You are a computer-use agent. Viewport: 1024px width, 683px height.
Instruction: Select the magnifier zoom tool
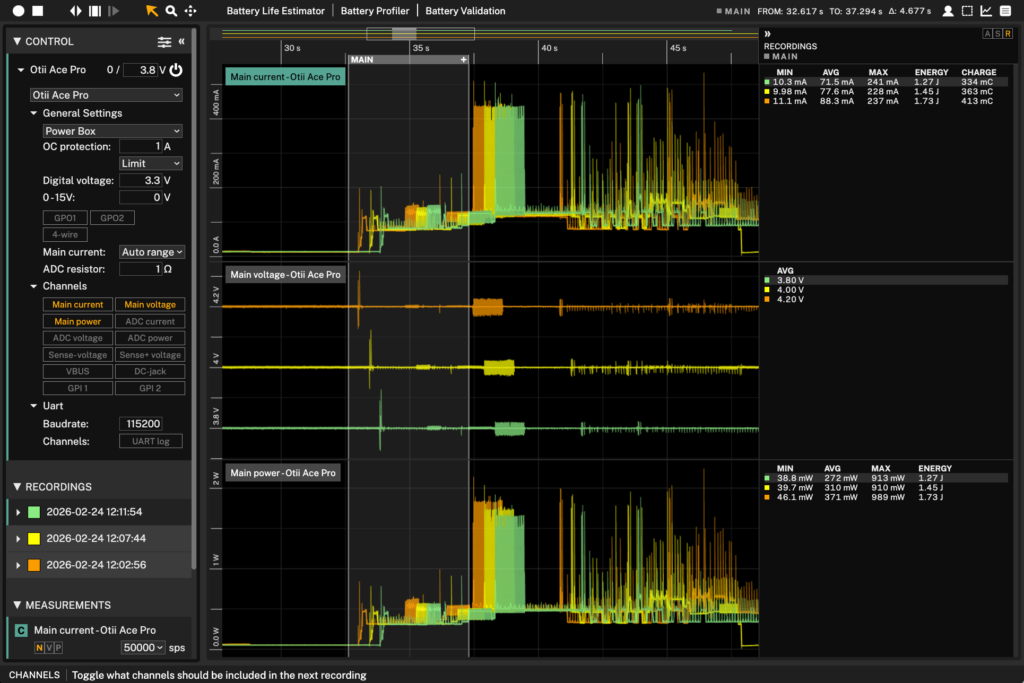pyautogui.click(x=171, y=11)
